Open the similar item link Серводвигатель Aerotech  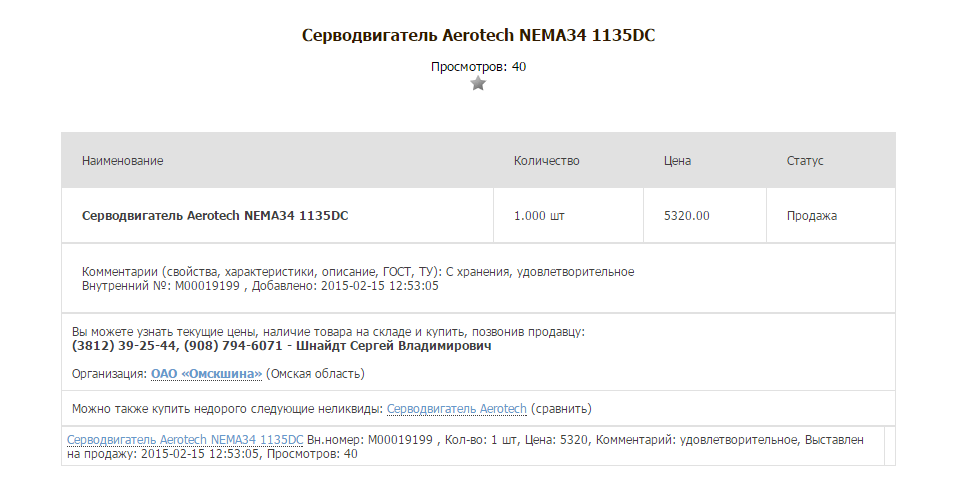click(456, 409)
